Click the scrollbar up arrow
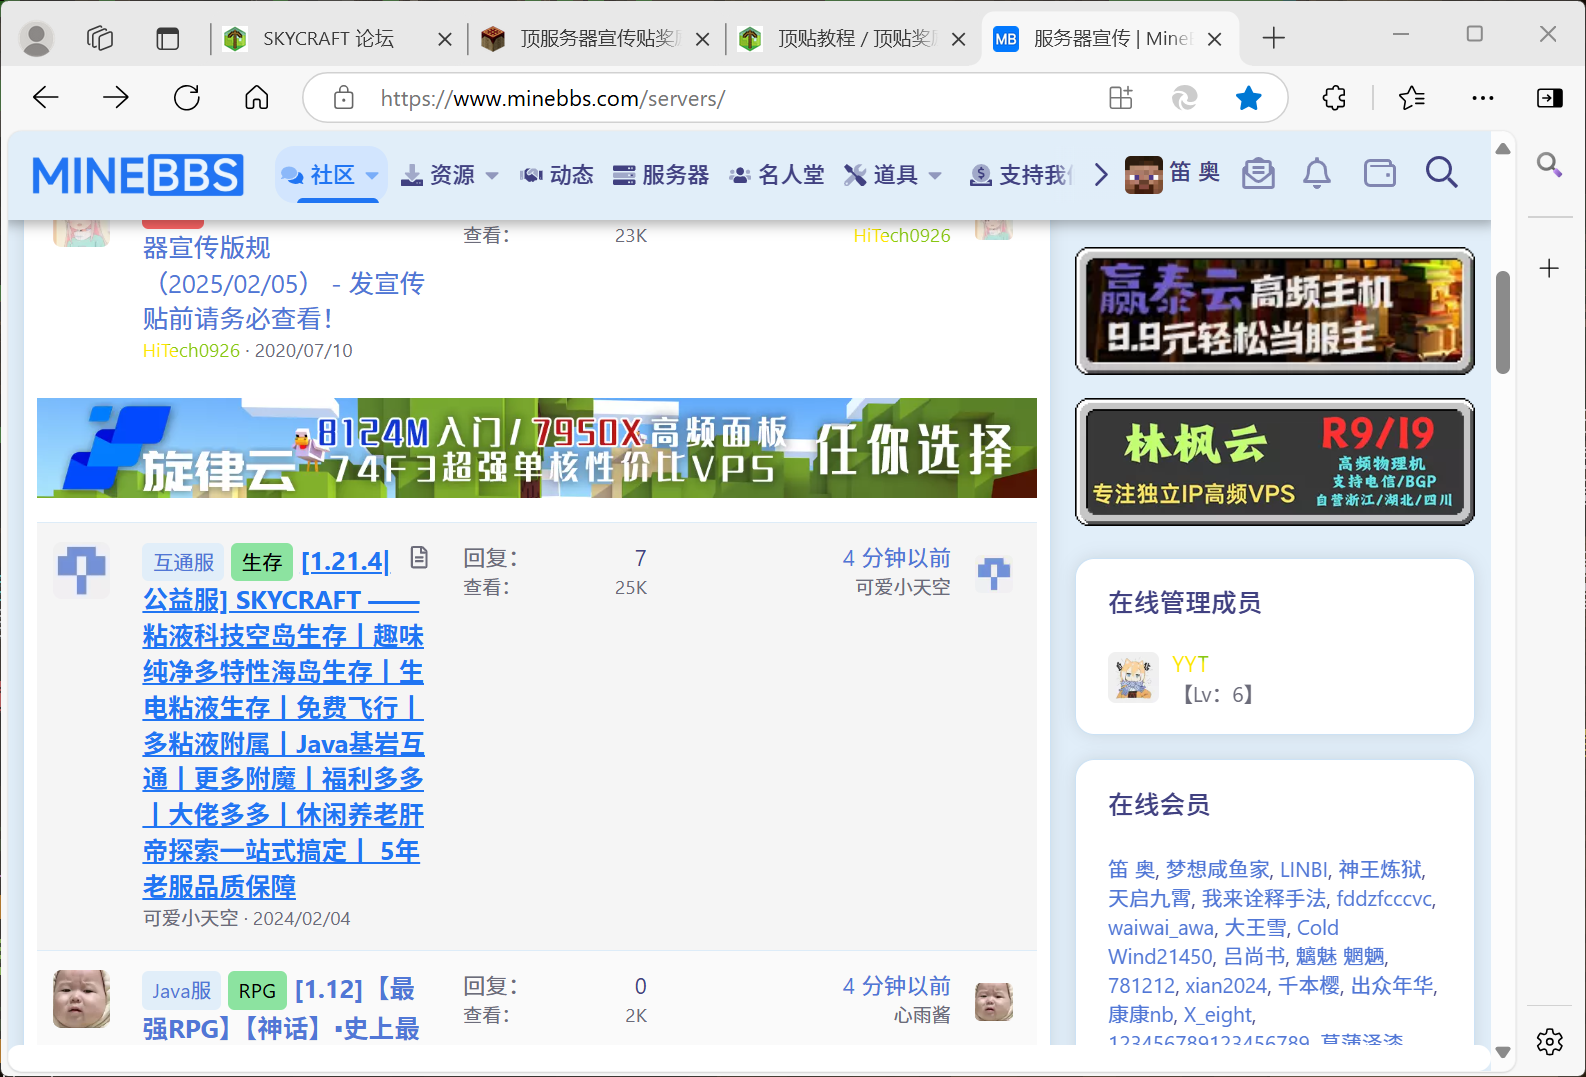 [1503, 148]
